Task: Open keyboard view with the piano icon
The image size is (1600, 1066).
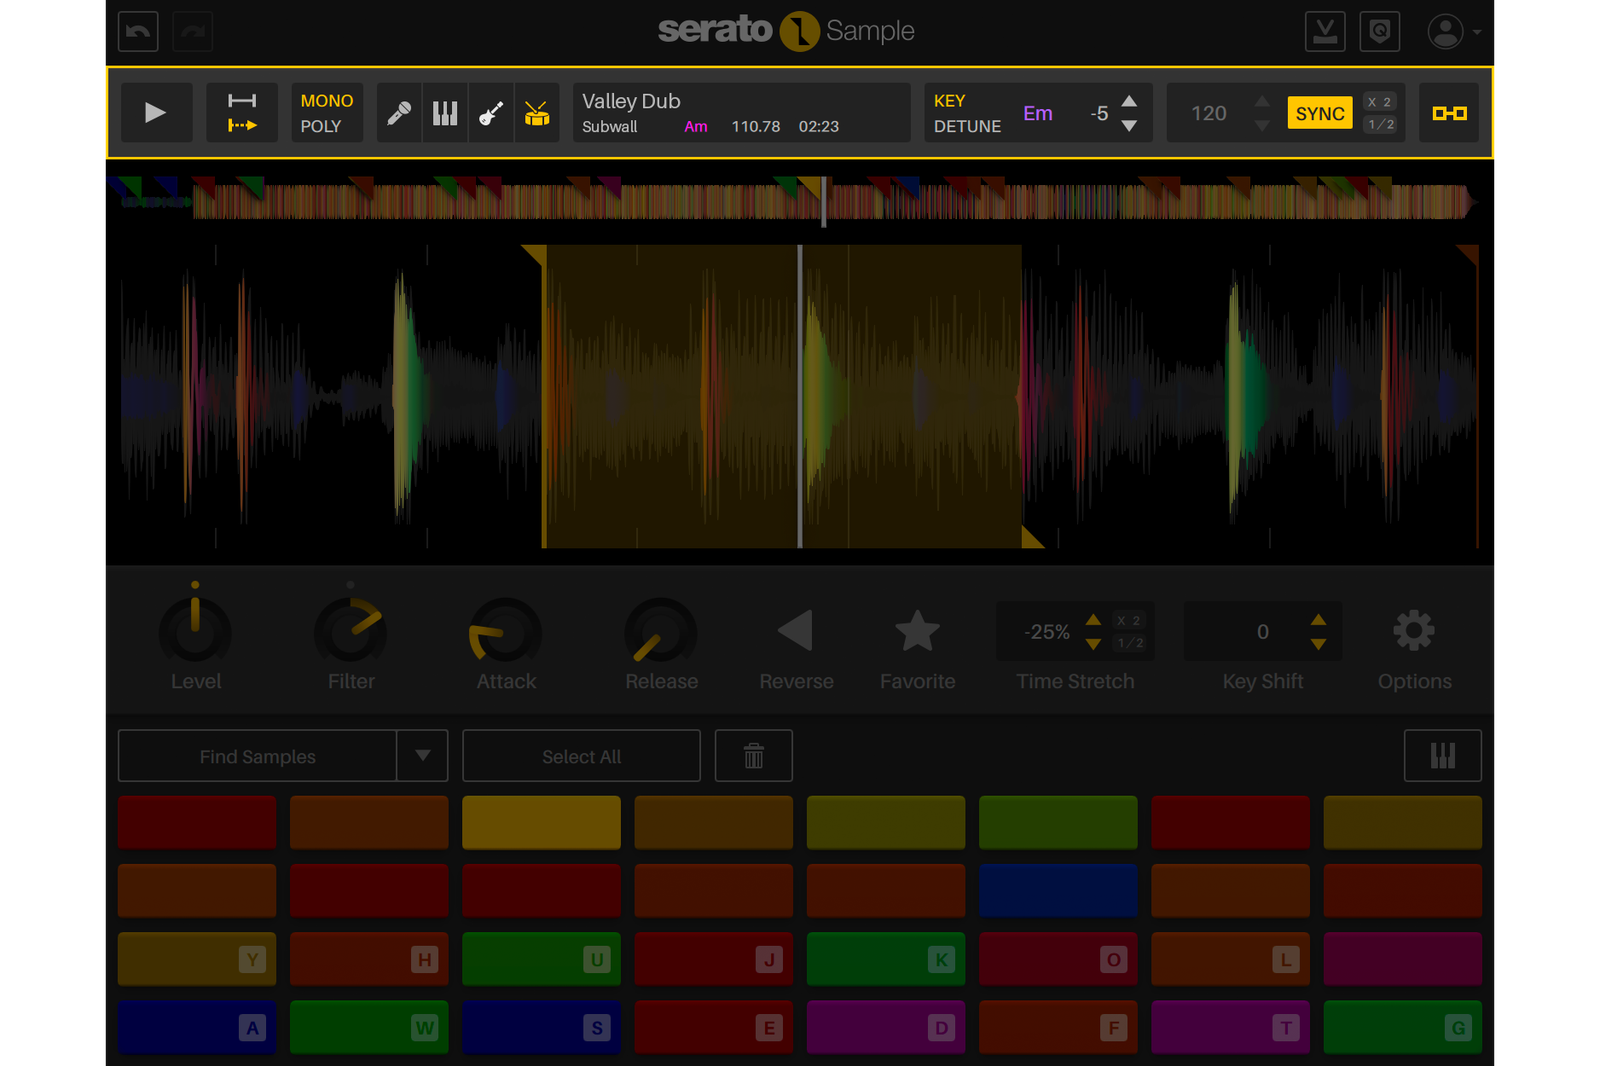Action: [x=1442, y=755]
